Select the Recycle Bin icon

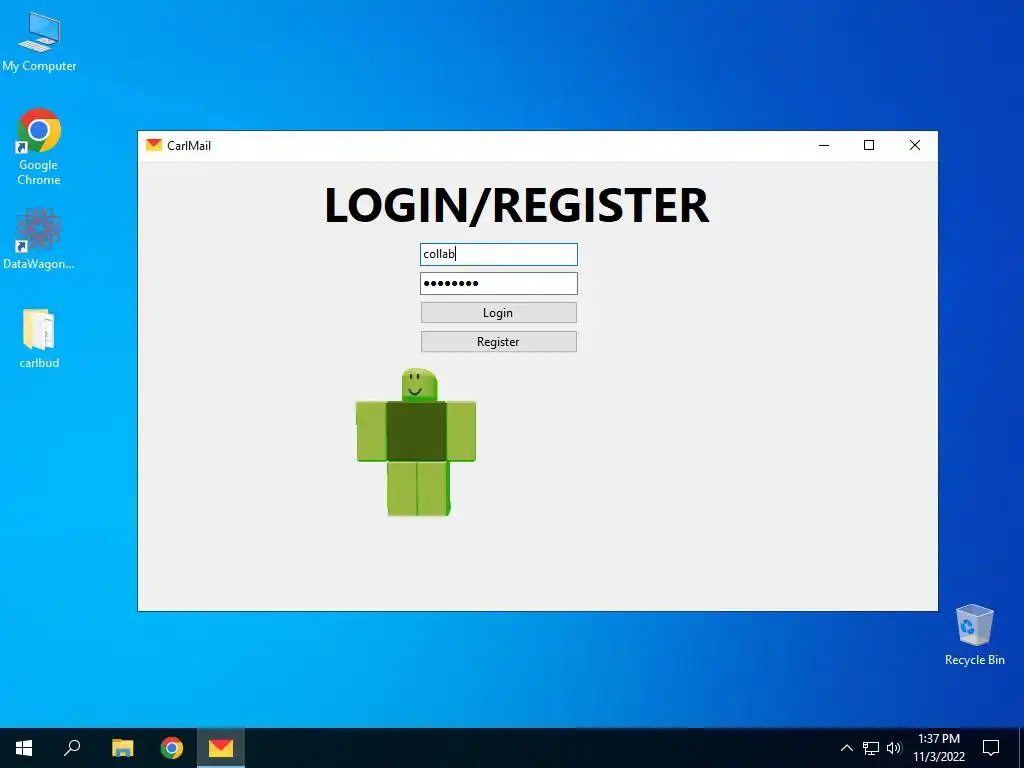point(974,635)
